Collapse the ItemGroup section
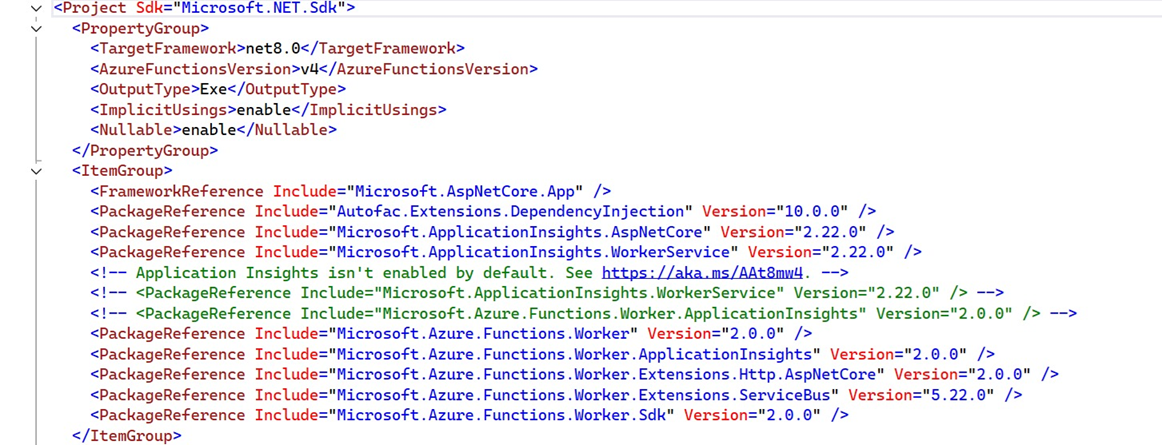The width and height of the screenshot is (1162, 445). pyautogui.click(x=35, y=171)
